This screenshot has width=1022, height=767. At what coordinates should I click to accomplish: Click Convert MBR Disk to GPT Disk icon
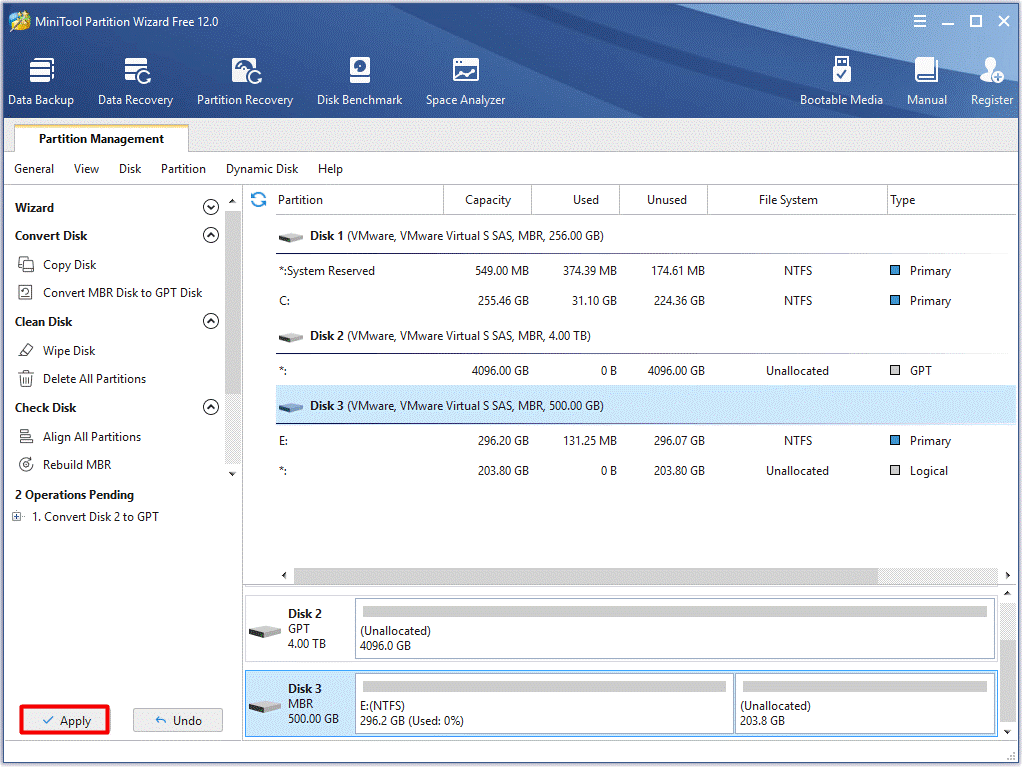click(x=25, y=293)
